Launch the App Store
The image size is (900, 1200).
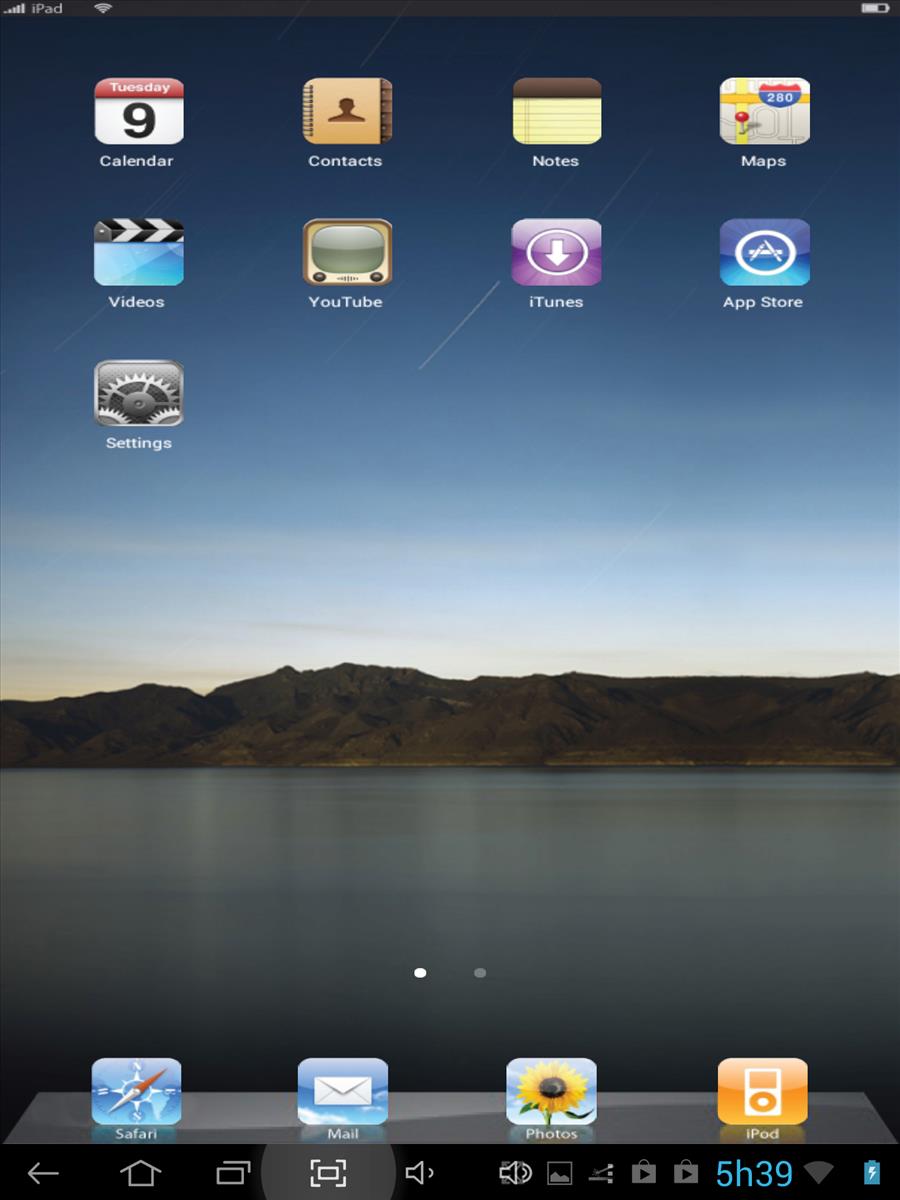coord(765,253)
